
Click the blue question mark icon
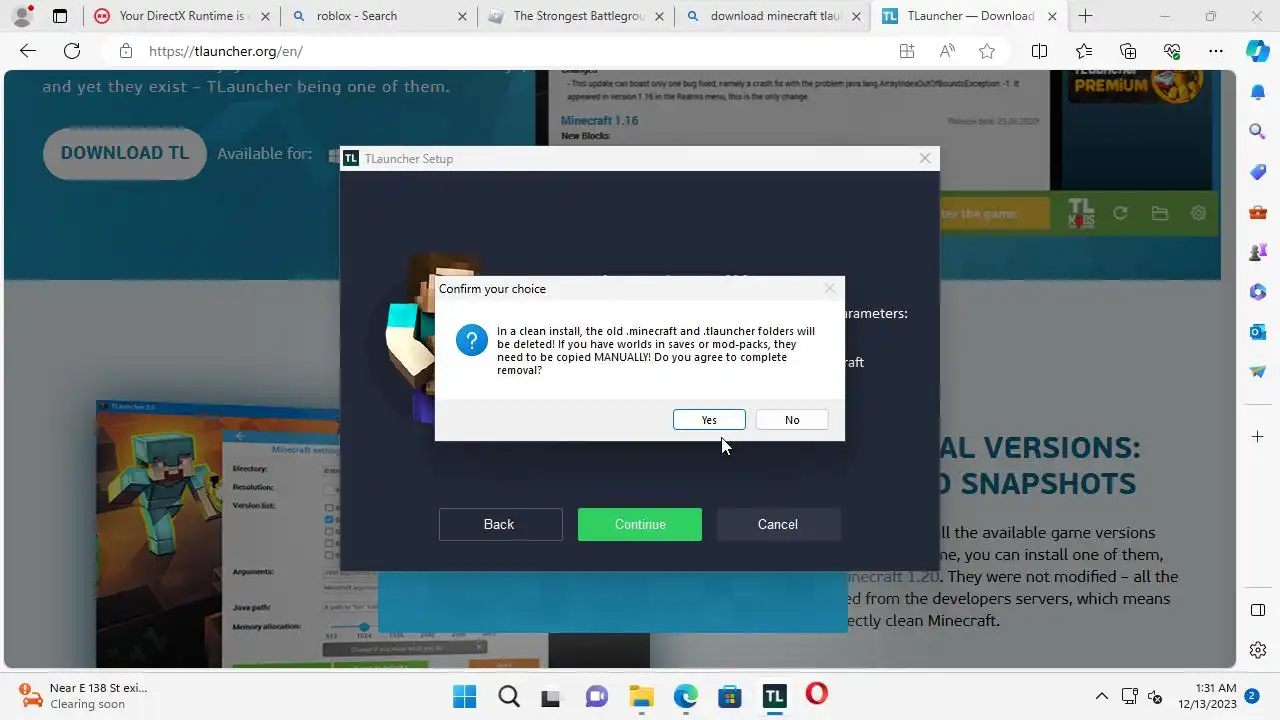point(472,340)
